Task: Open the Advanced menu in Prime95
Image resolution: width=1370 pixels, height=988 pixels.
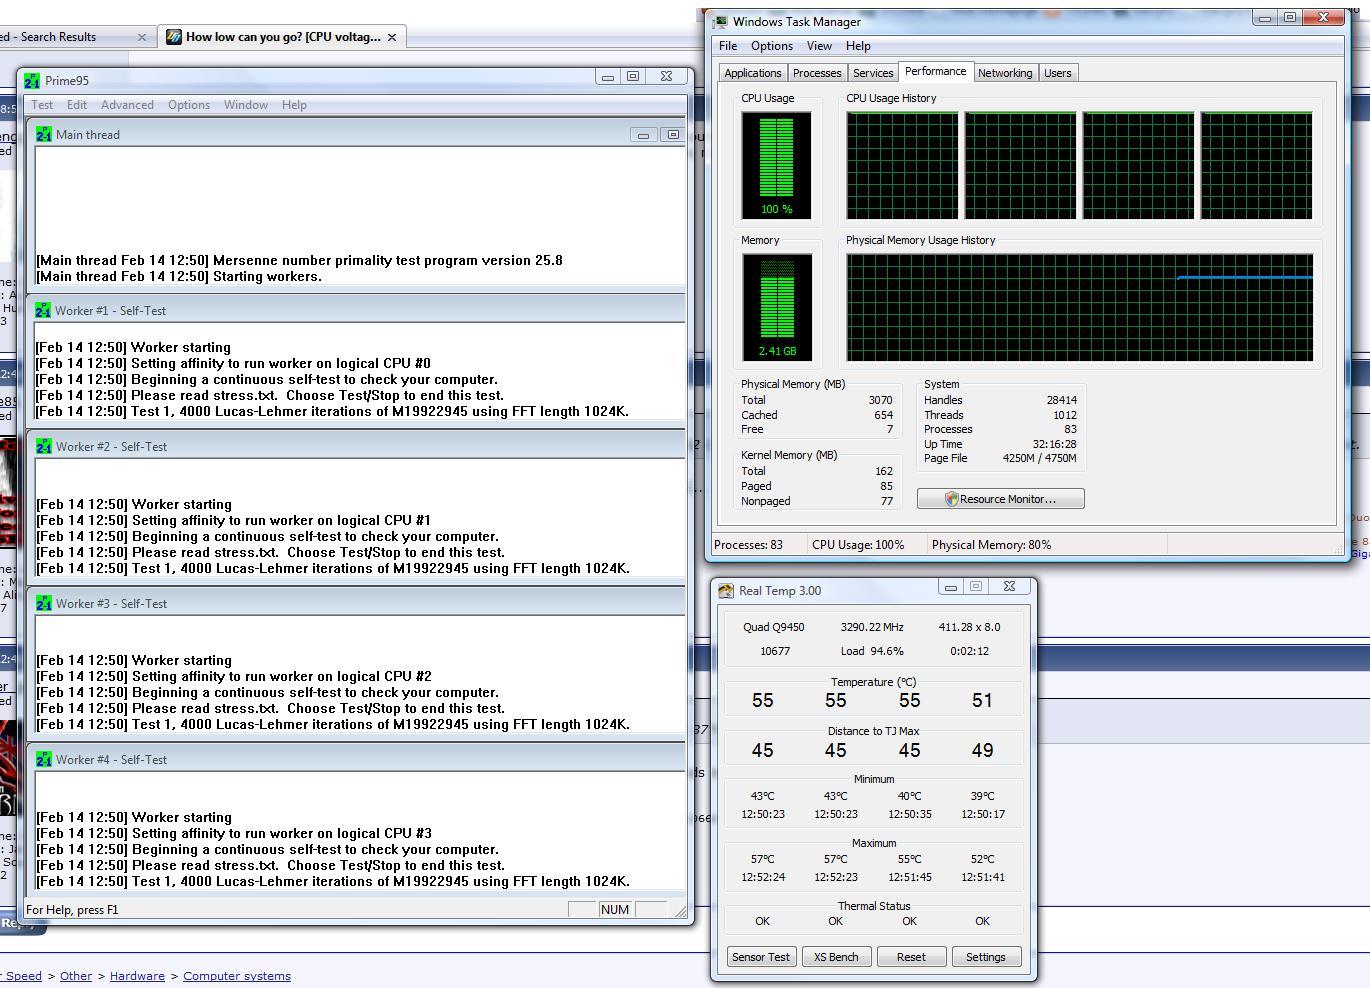Action: 127,105
